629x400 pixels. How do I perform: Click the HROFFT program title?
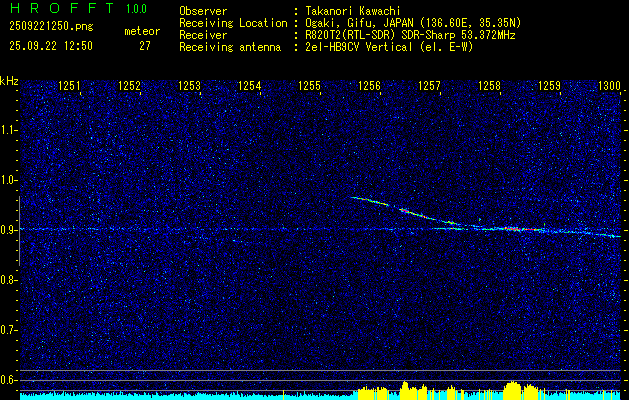62,8
